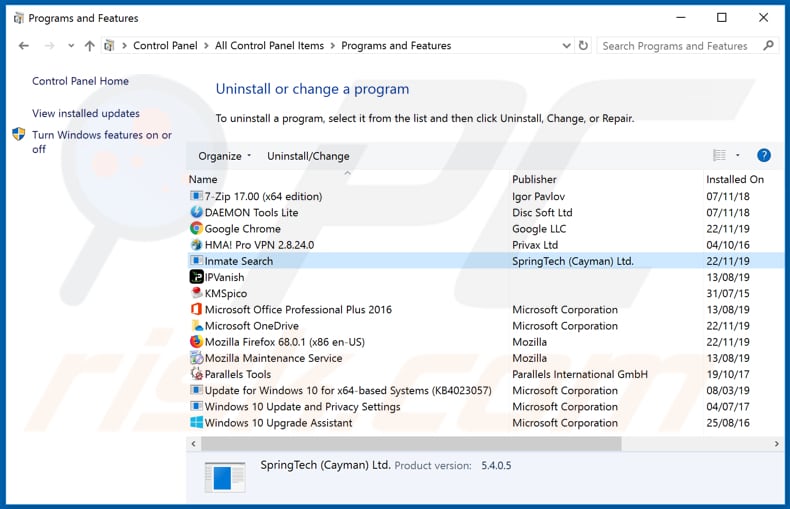Viewport: 790px width, 509px height.
Task: Select Microsoft Office Professional Plus 2016
Action: coord(485,309)
